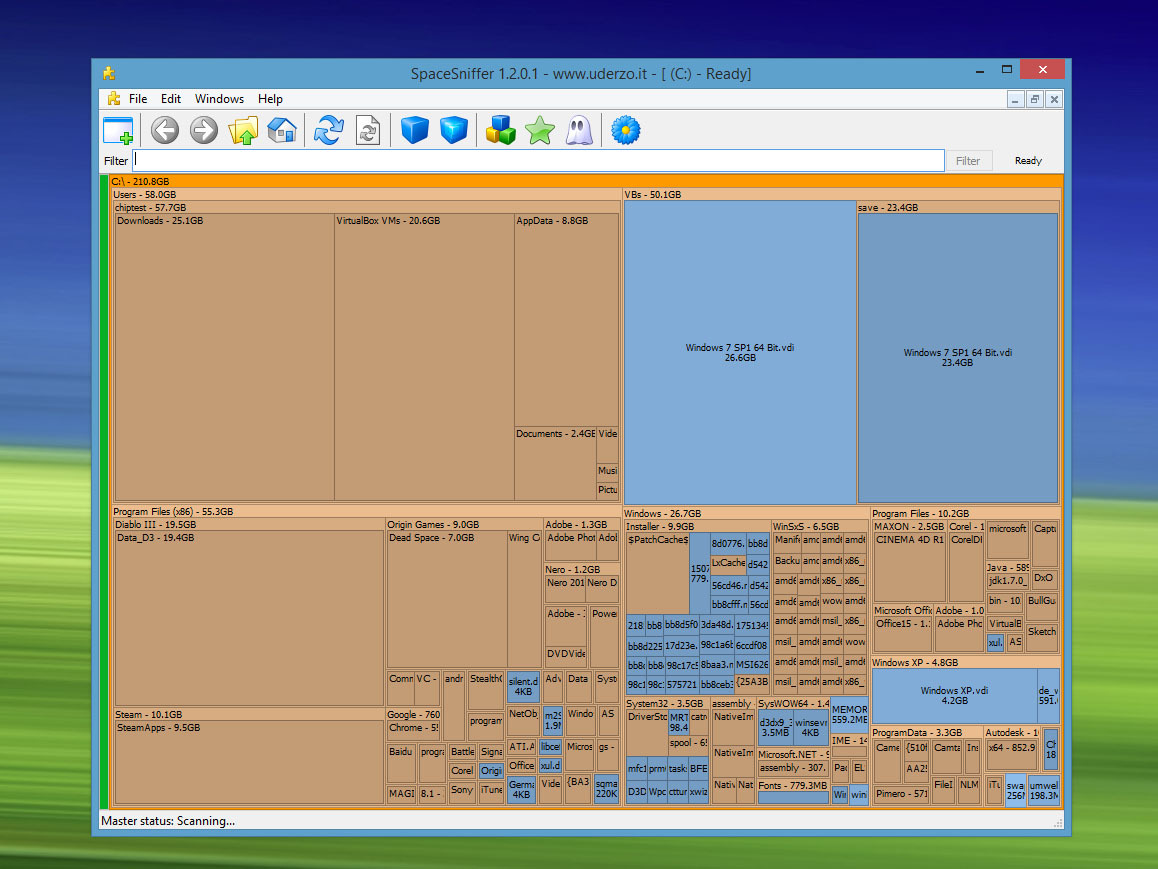Minimize the inner child window

click(1015, 99)
